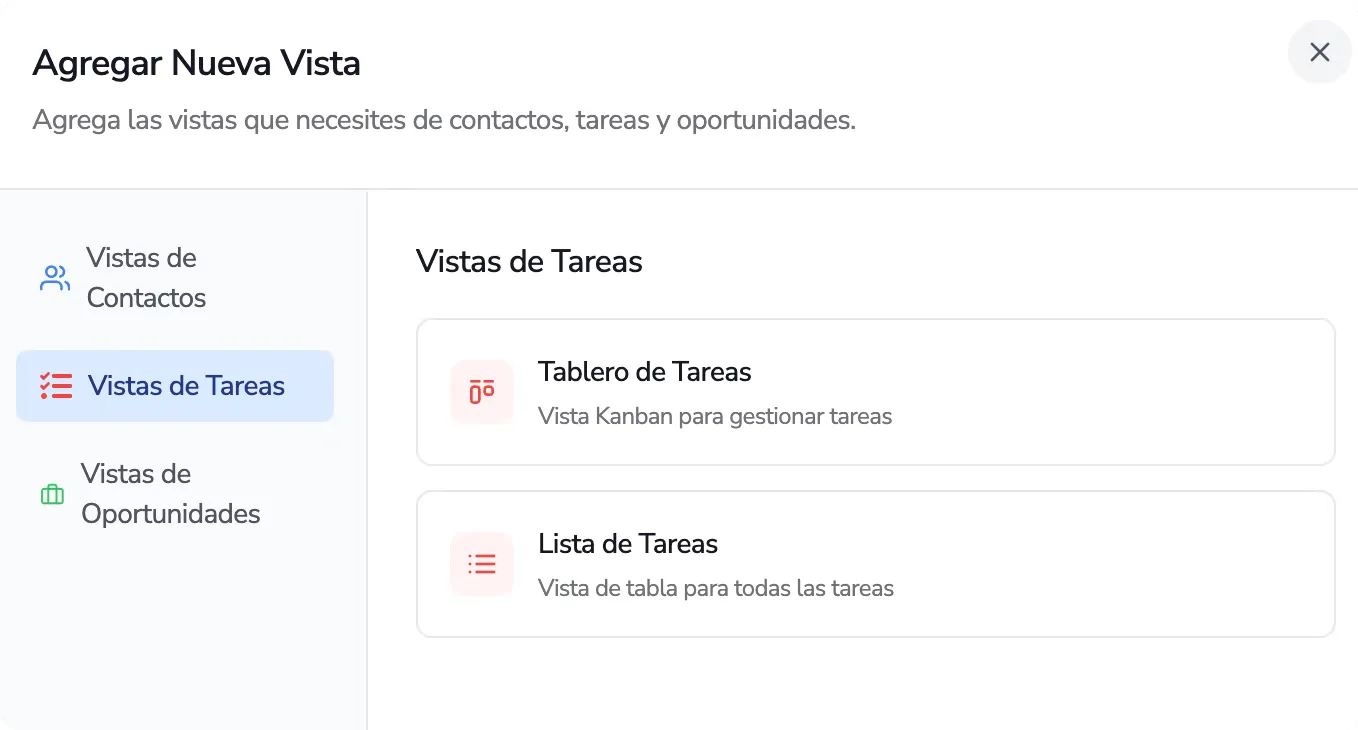The width and height of the screenshot is (1358, 730).
Task: Select the red checklist icon beside Vistas de Tareas
Action: point(57,386)
